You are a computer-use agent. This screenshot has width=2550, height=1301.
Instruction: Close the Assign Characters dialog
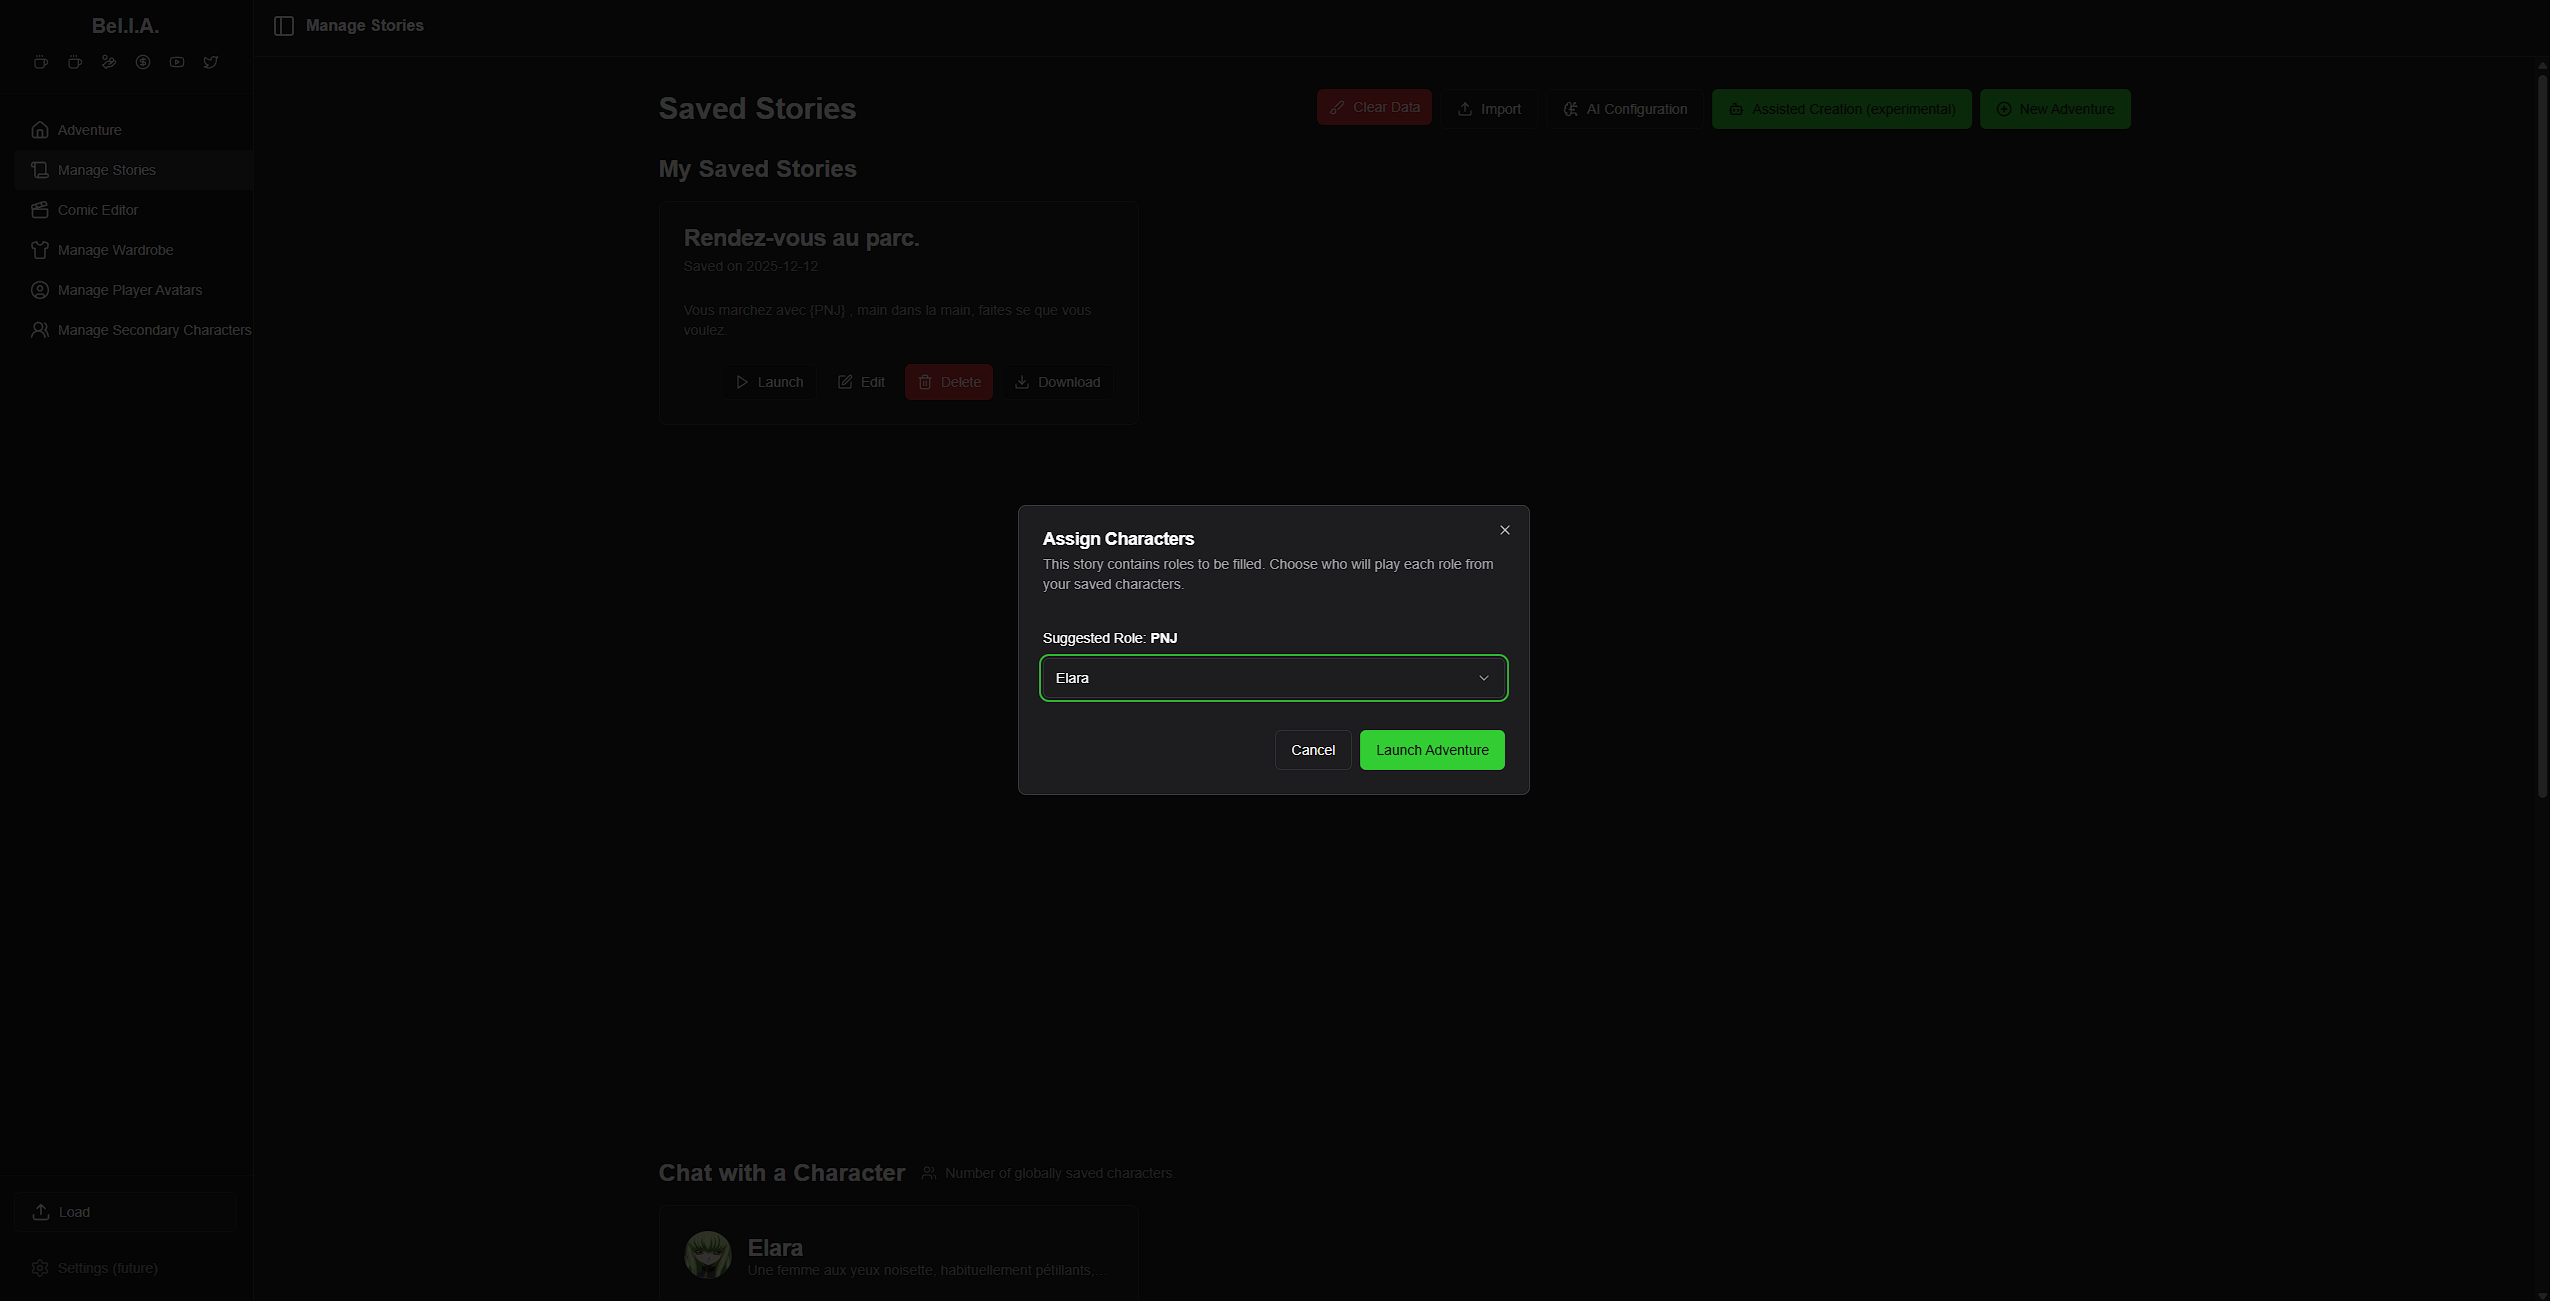[x=1504, y=530]
